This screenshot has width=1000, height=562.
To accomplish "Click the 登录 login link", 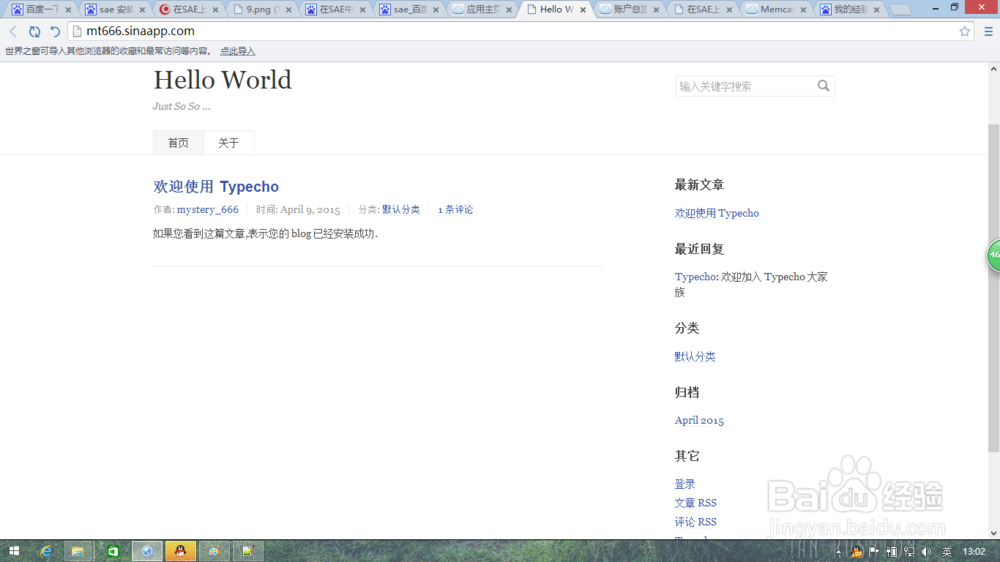I will coord(685,484).
